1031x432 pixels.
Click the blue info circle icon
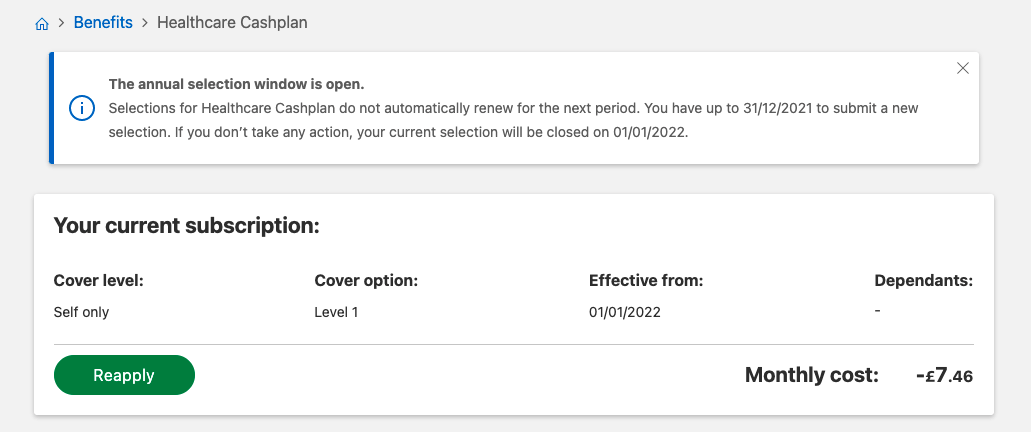[x=82, y=108]
